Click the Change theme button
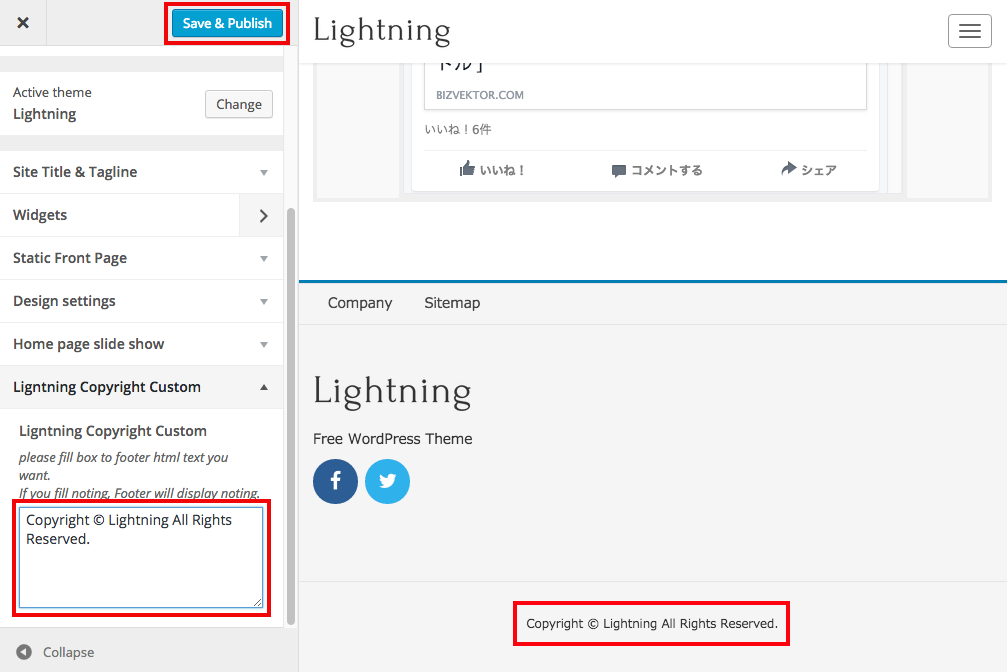 tap(239, 104)
